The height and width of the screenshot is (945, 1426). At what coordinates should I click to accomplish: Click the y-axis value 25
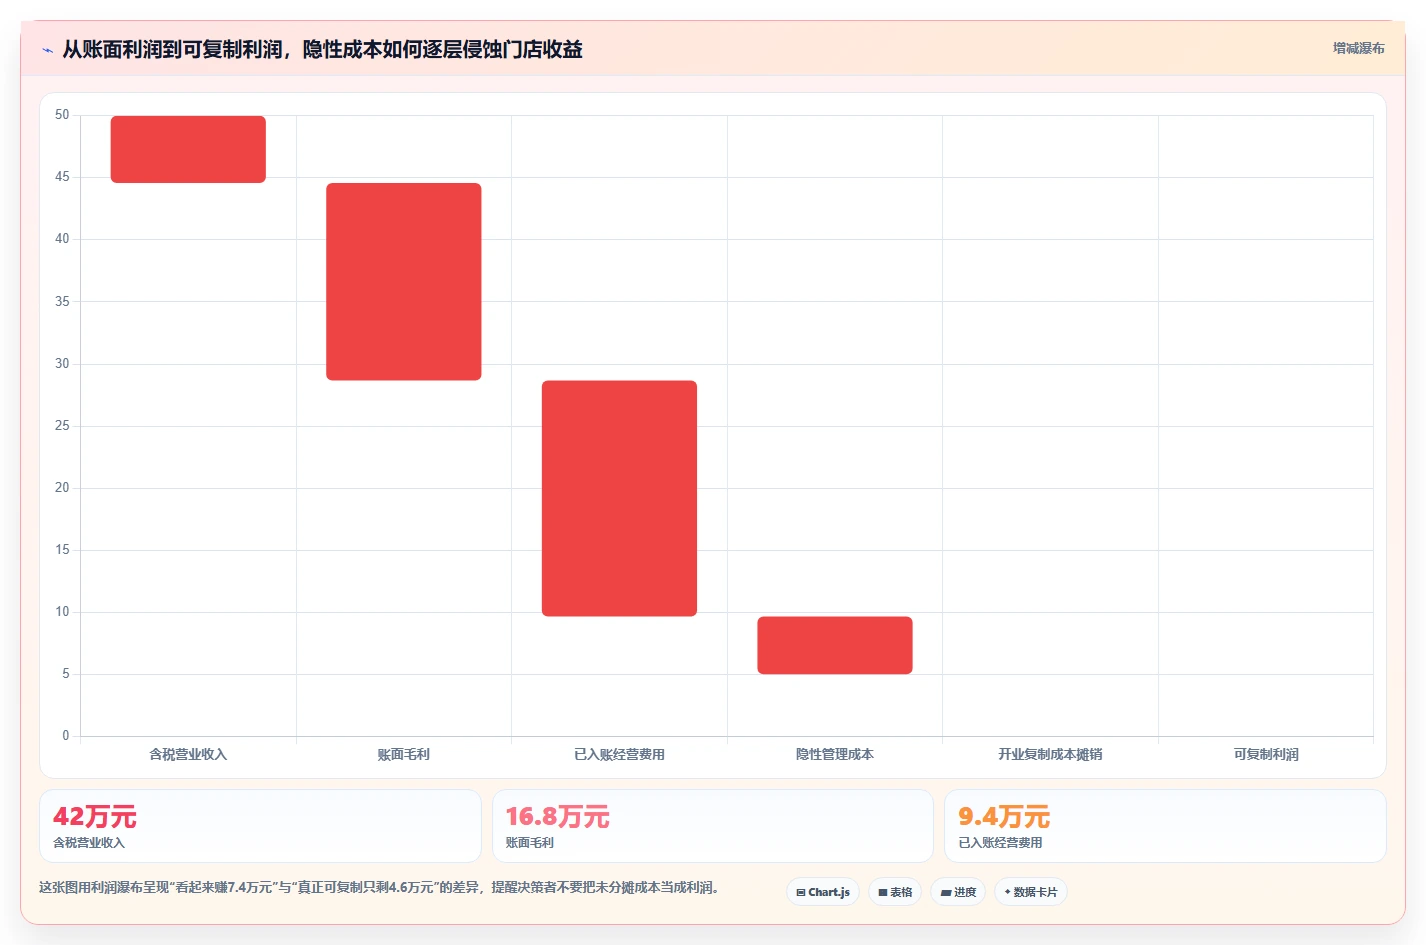point(62,426)
